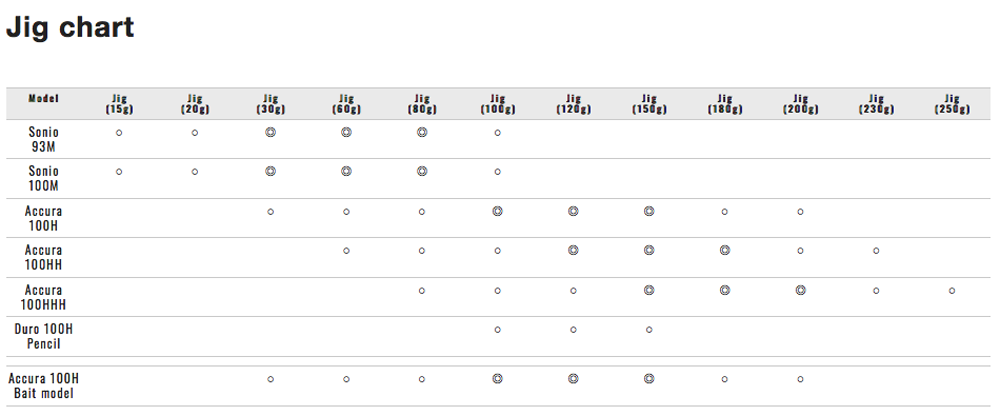Click the Accura 100HH circle at 230g
The width and height of the screenshot is (1000, 416).
tap(876, 250)
